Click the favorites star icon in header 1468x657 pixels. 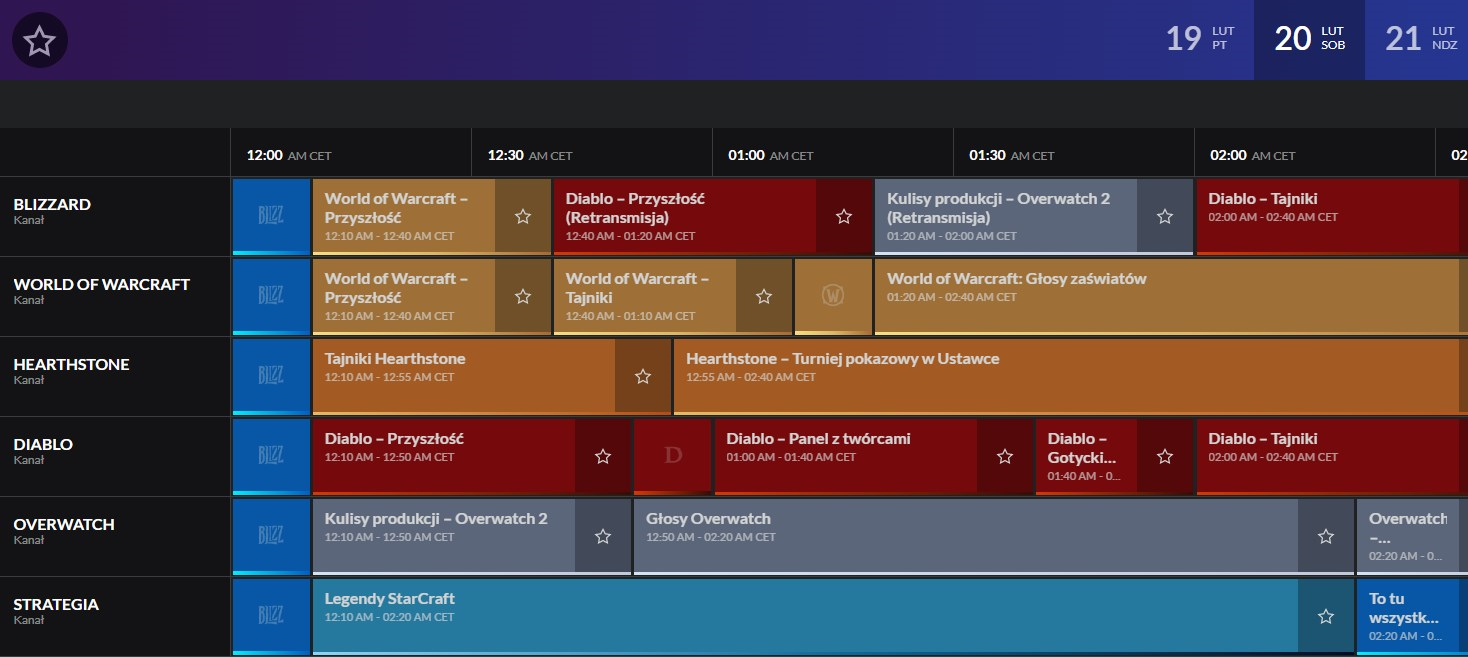tap(39, 41)
